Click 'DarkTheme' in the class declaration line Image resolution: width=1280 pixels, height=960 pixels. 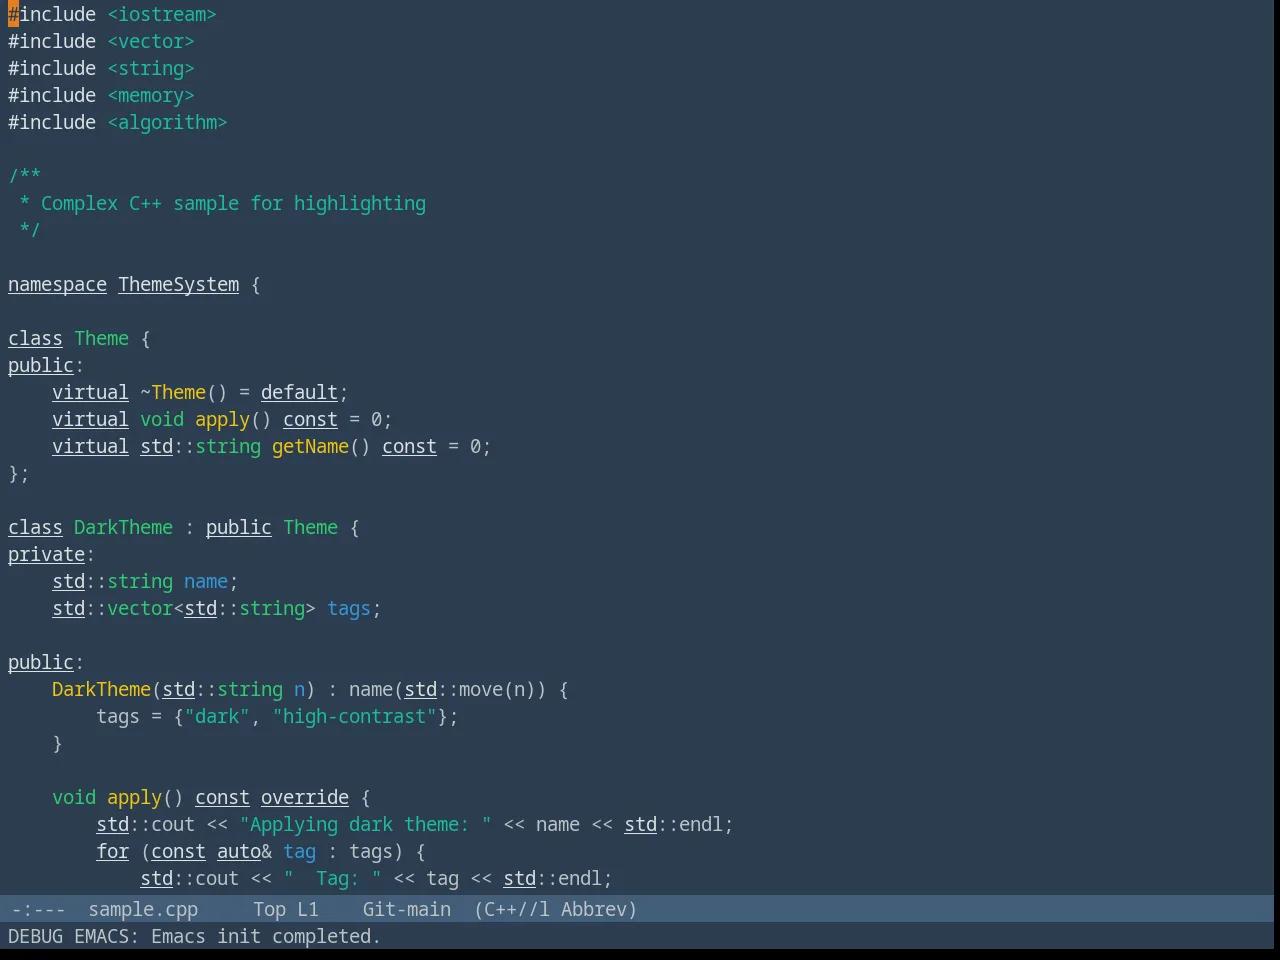(123, 527)
